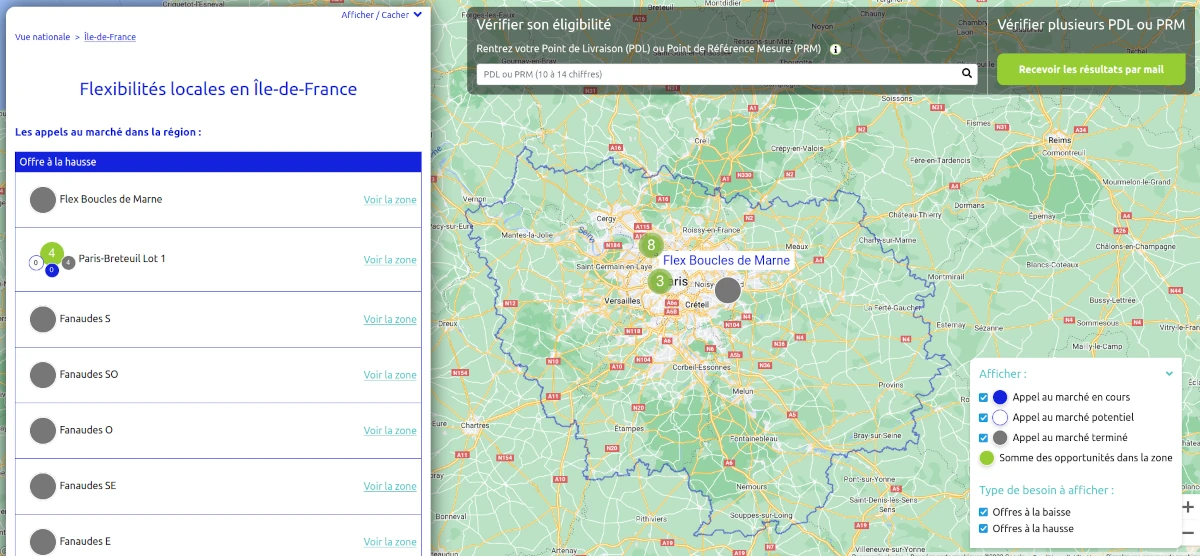Expand the Offre à la hausse section header
The image size is (1200, 556).
point(218,161)
